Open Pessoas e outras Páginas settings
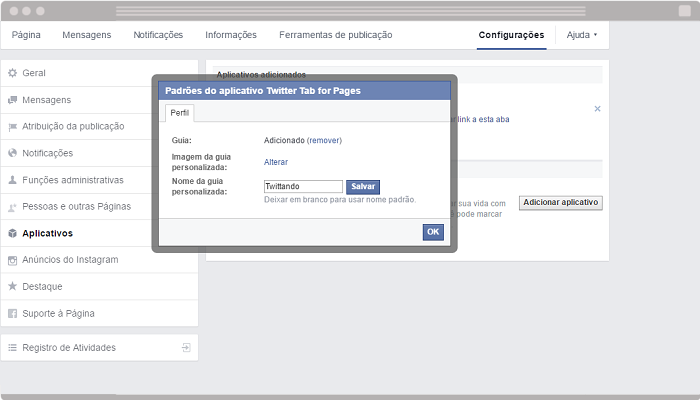This screenshot has width=700, height=400. coord(99,206)
